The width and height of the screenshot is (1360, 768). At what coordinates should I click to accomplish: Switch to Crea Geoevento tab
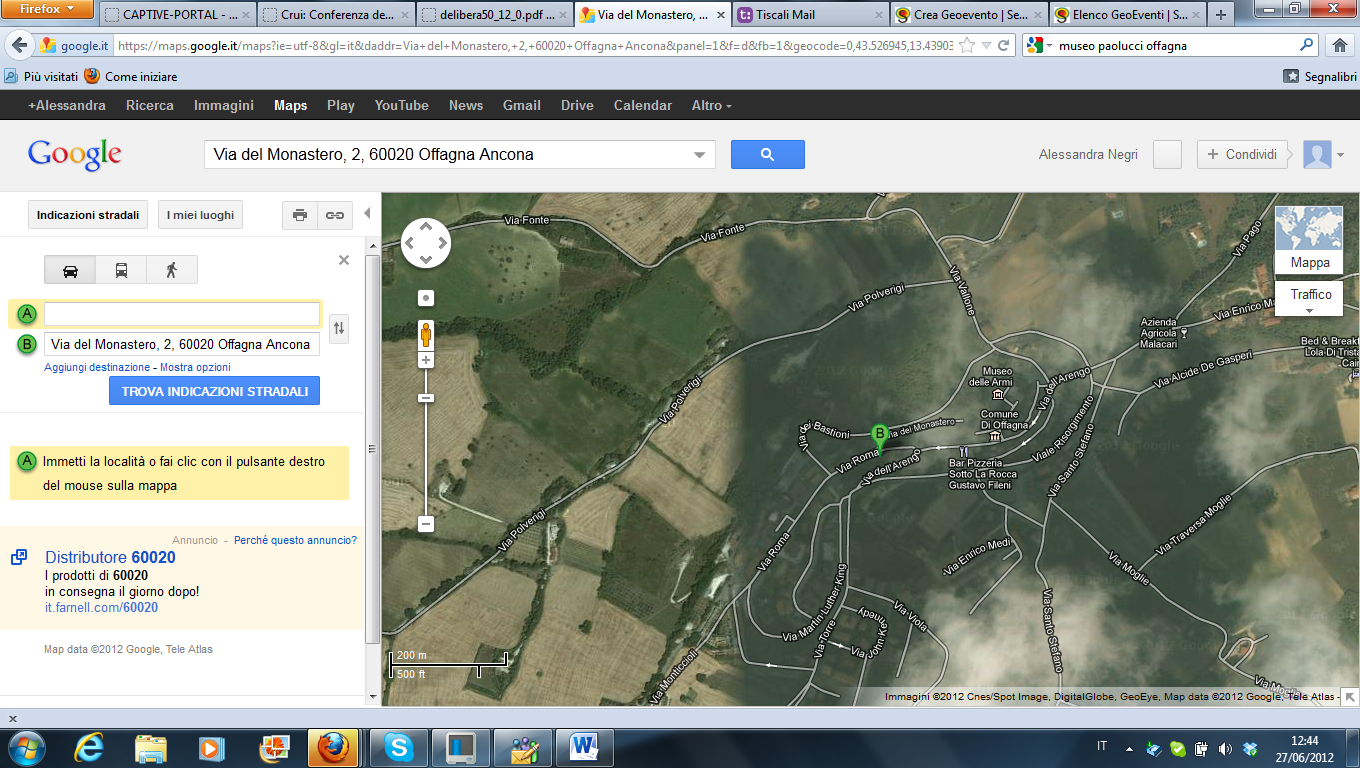pyautogui.click(x=968, y=15)
